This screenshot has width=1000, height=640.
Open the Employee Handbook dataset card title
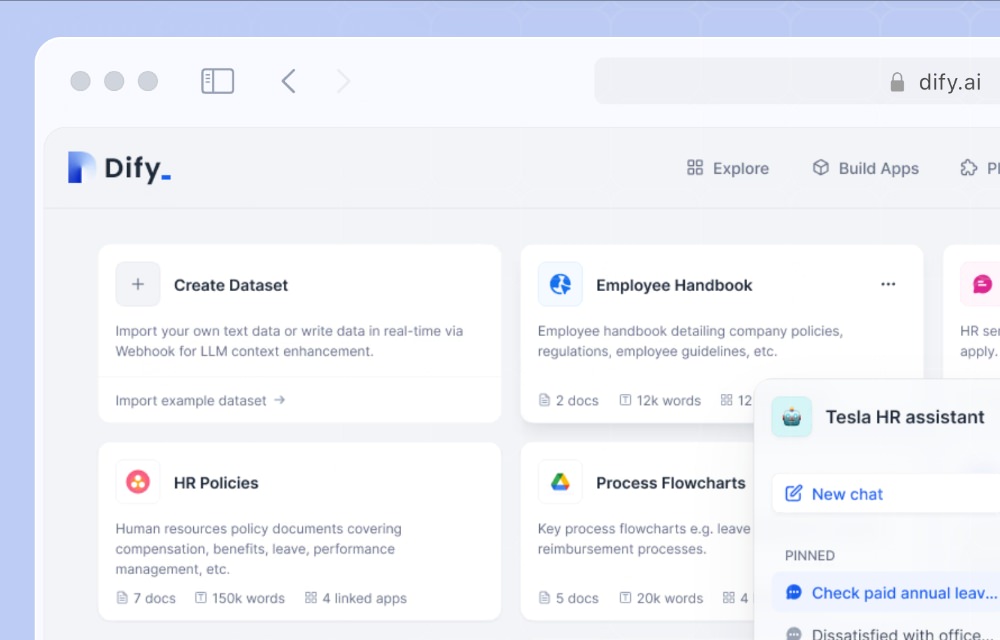[x=674, y=285]
